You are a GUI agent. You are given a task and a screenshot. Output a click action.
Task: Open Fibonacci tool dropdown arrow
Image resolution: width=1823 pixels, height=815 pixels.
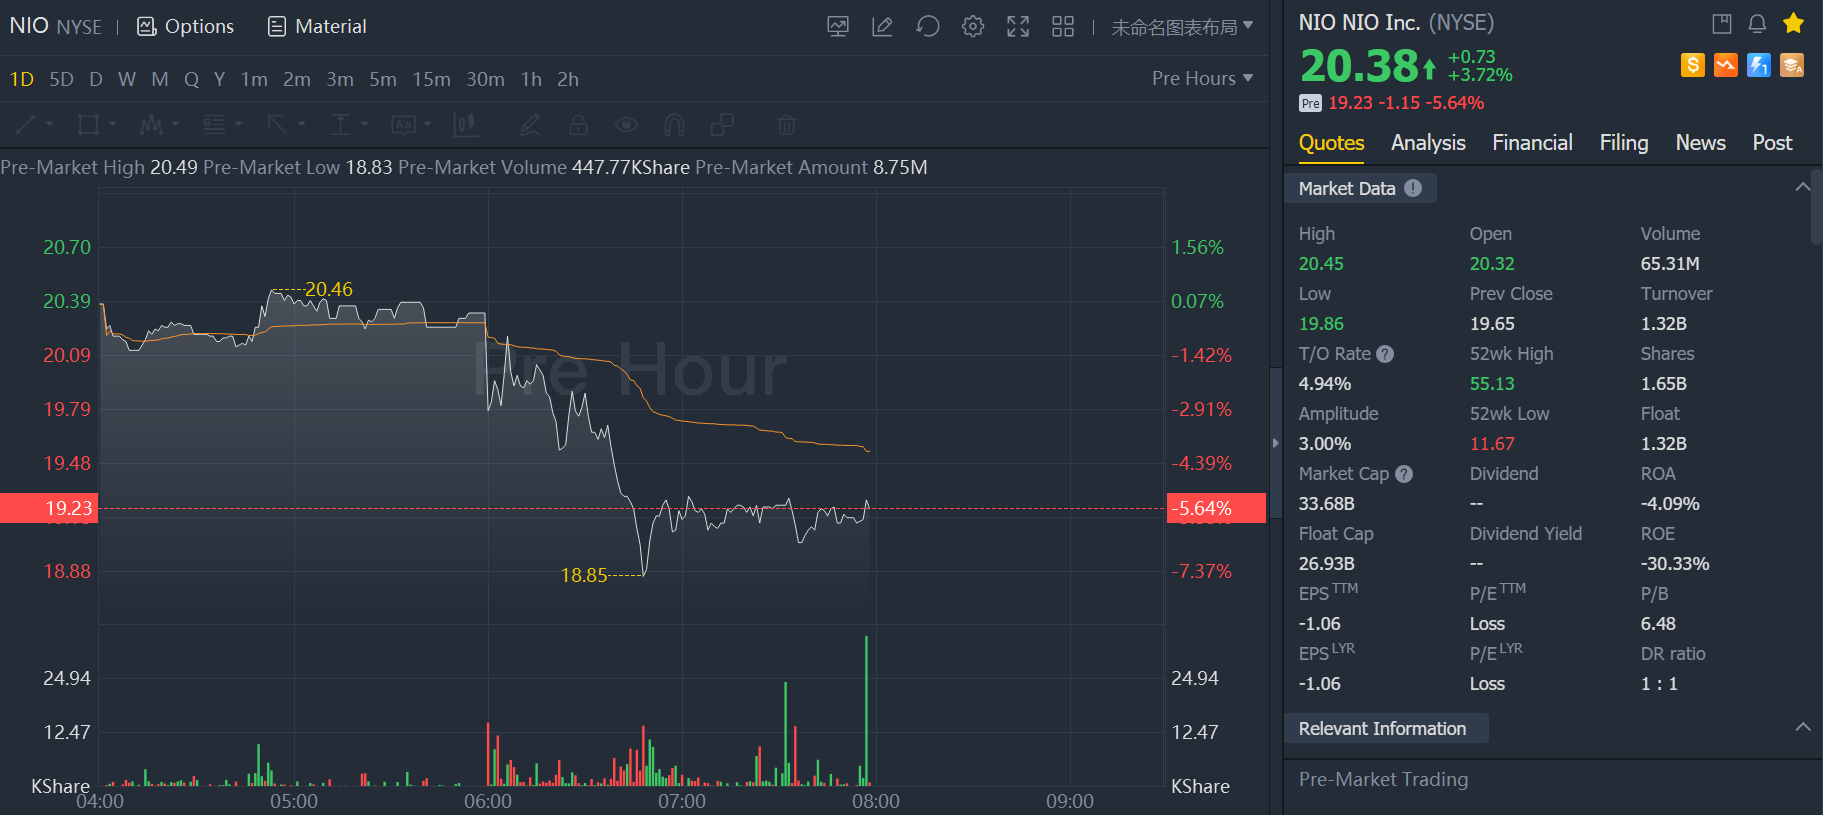[239, 124]
